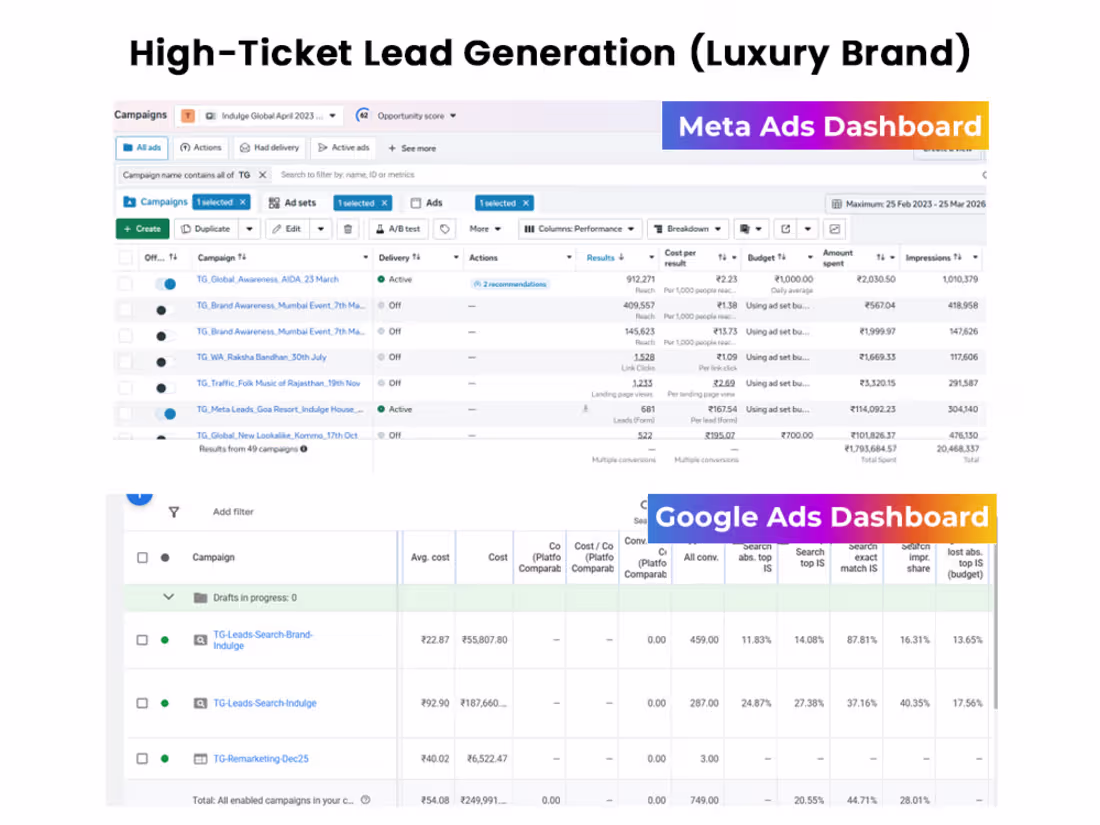Clear the Campaigns tab 1 selected chip
Screen dimensions: 1100x825
point(243,202)
